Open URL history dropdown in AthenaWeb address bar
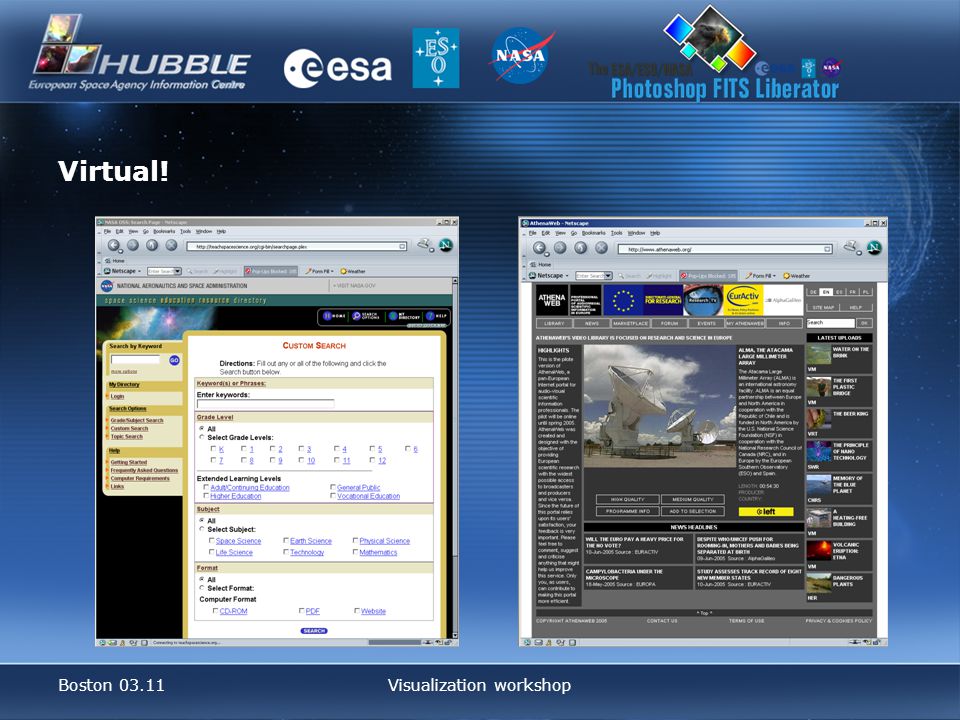Screen dimensions: 960x720 (x=827, y=249)
